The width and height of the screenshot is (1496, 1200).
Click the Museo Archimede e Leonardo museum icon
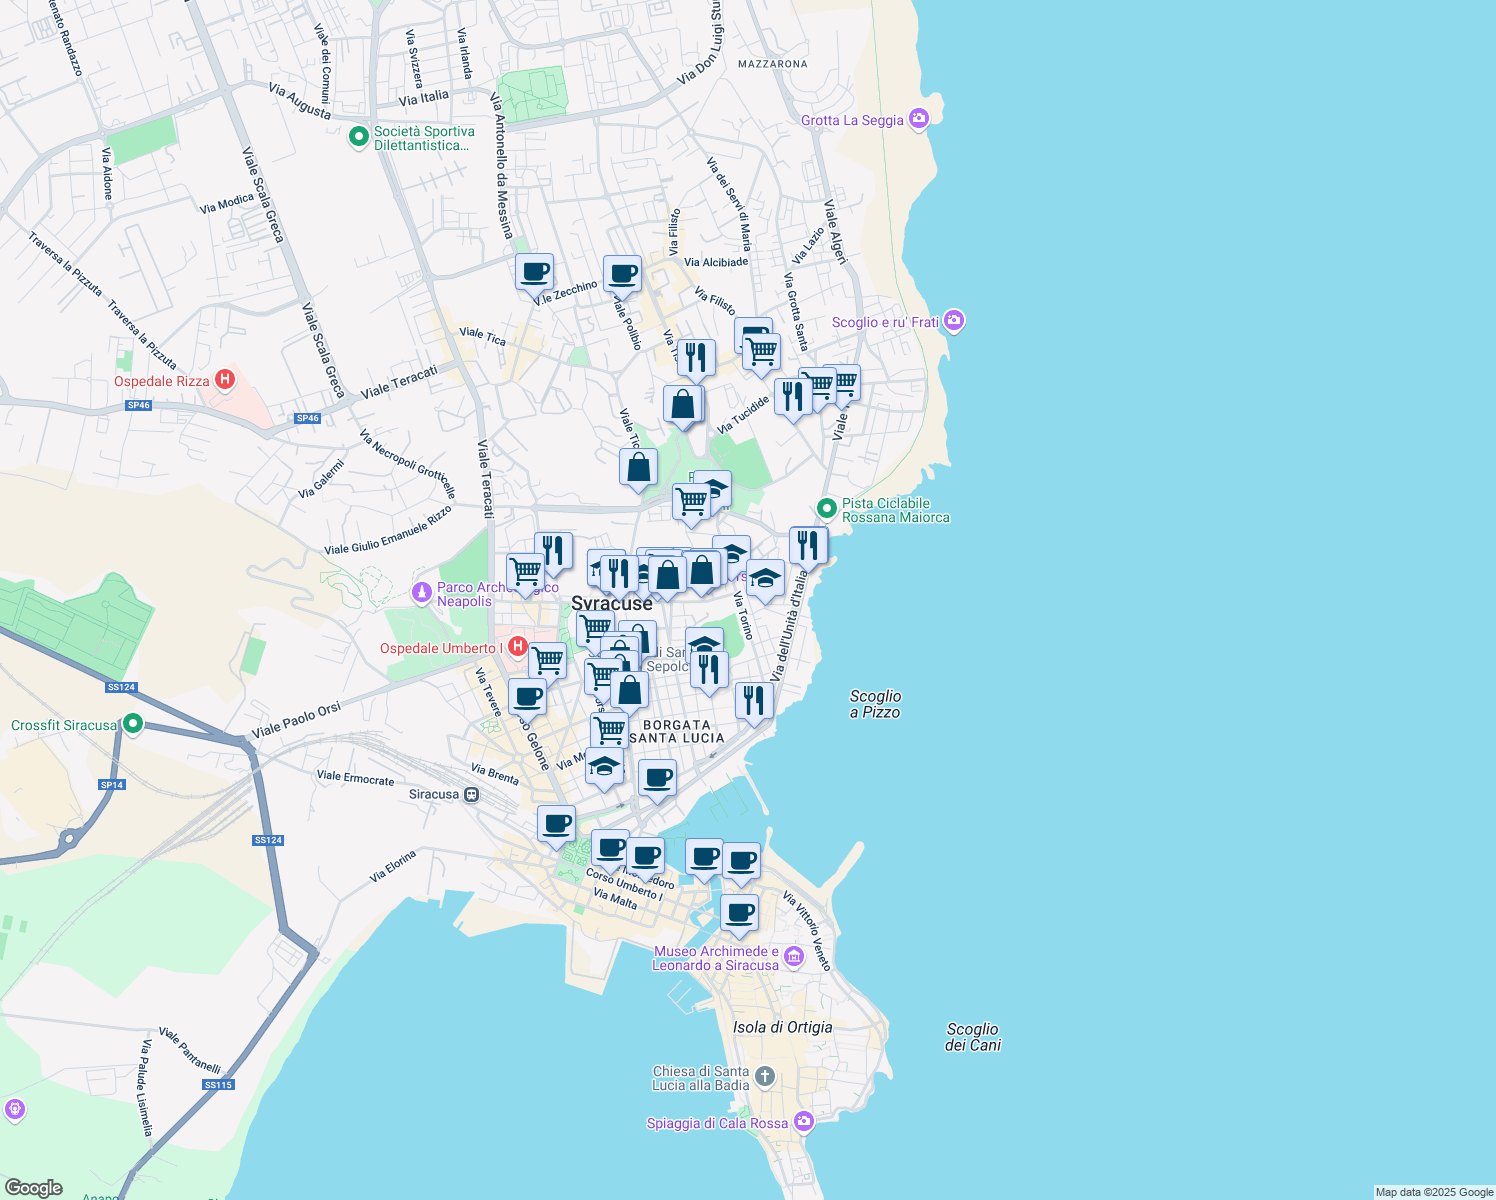794,957
